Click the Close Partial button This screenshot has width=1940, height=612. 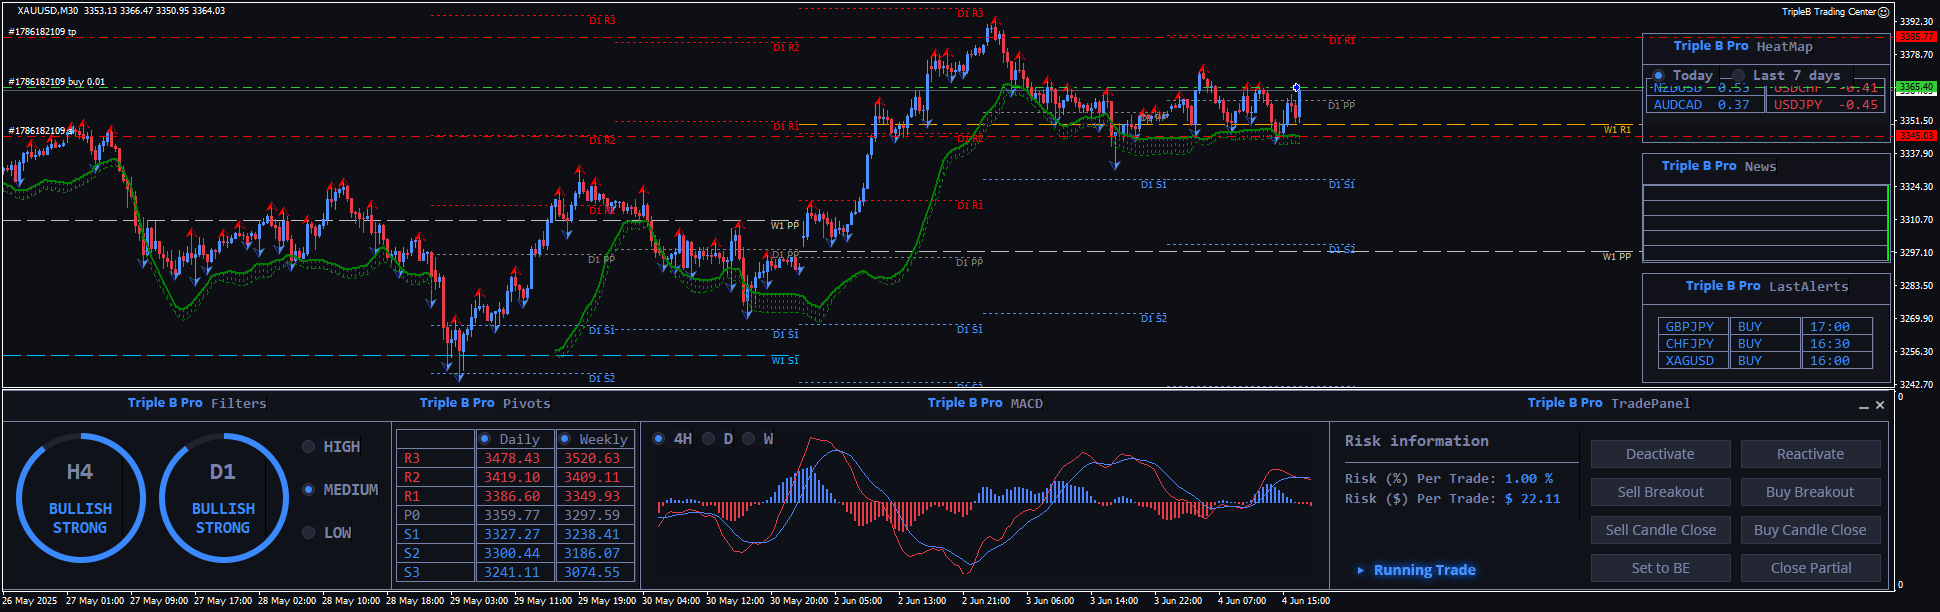click(x=1810, y=568)
